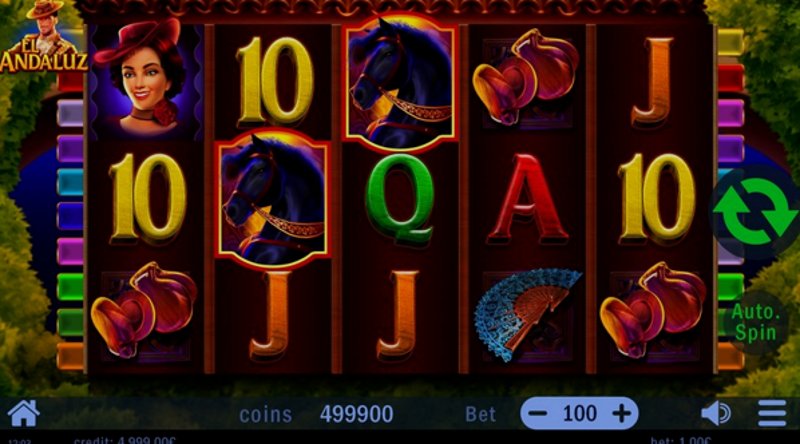Click the El Andaluz logo
Screen dimensions: 800x444
click(42, 37)
